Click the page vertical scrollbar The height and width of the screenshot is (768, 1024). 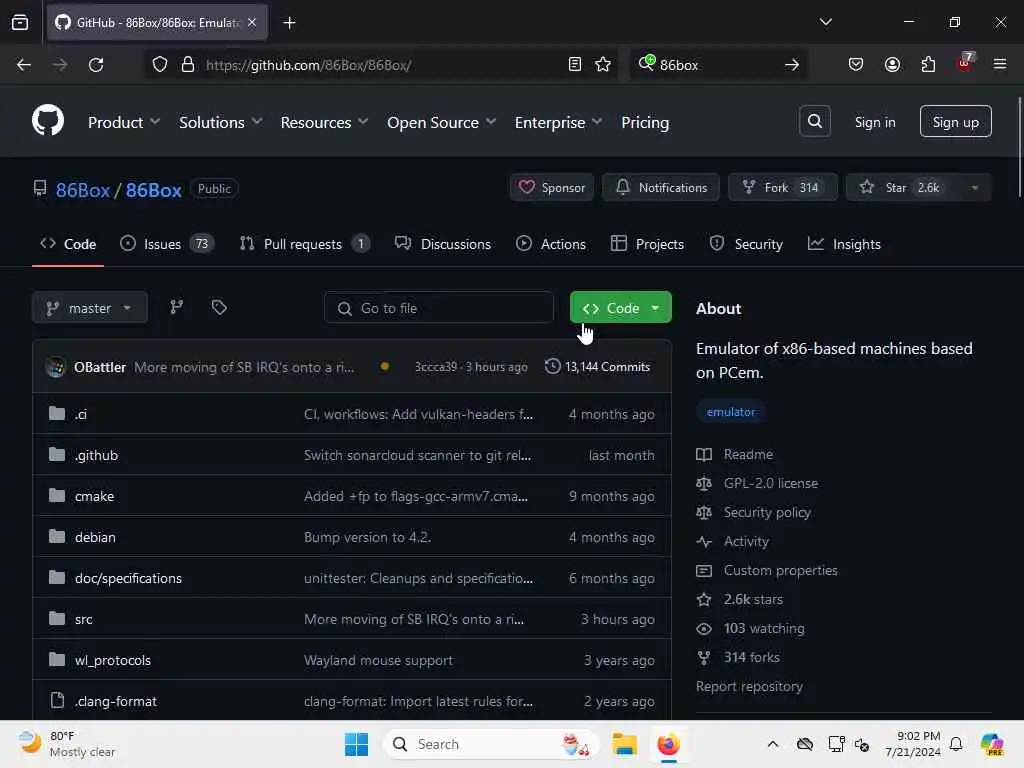pos(1019,147)
